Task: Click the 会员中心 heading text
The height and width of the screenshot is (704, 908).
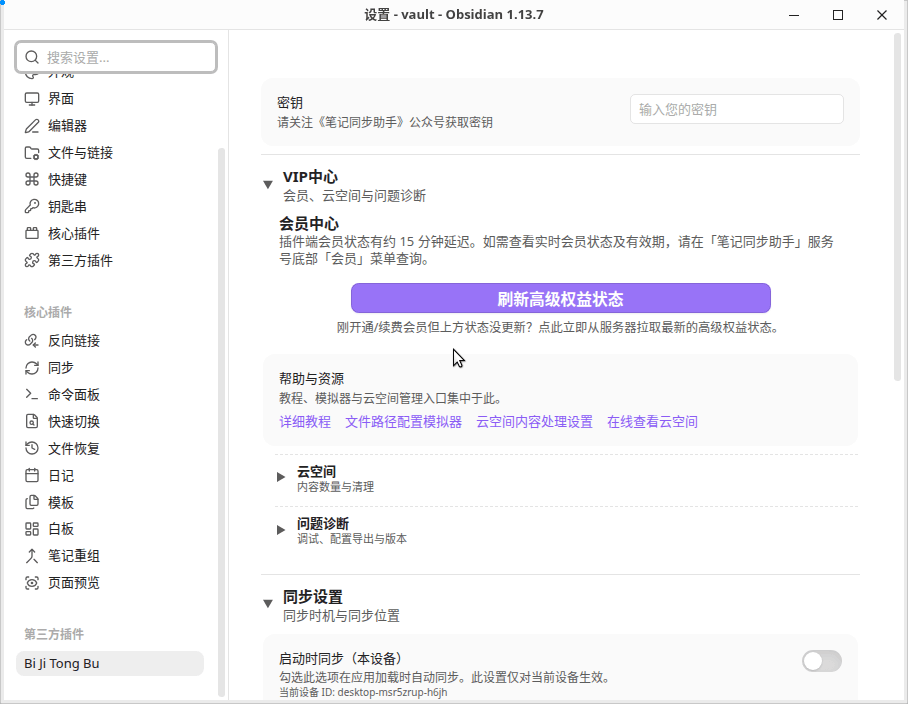Action: point(309,224)
